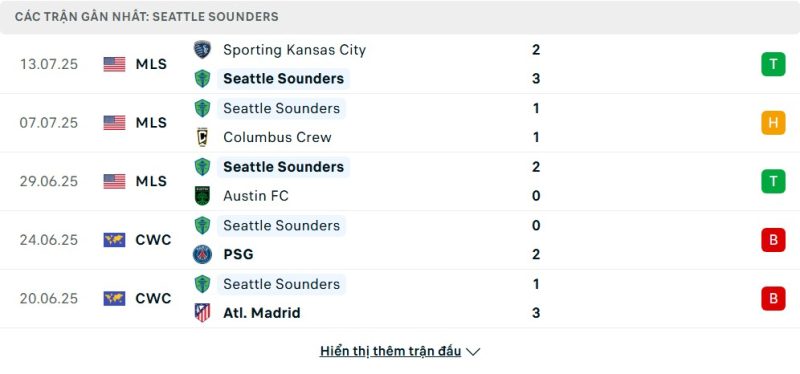Viewport: 800px width, 374px height.
Task: Click the 'Các trận gần nhất: Seattle Sounders' header
Action: pos(146,17)
